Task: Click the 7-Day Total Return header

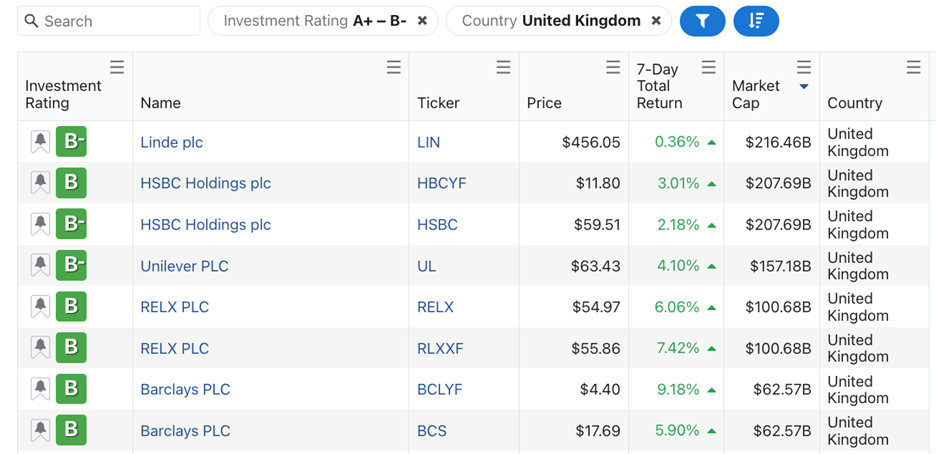Action: coord(659,86)
